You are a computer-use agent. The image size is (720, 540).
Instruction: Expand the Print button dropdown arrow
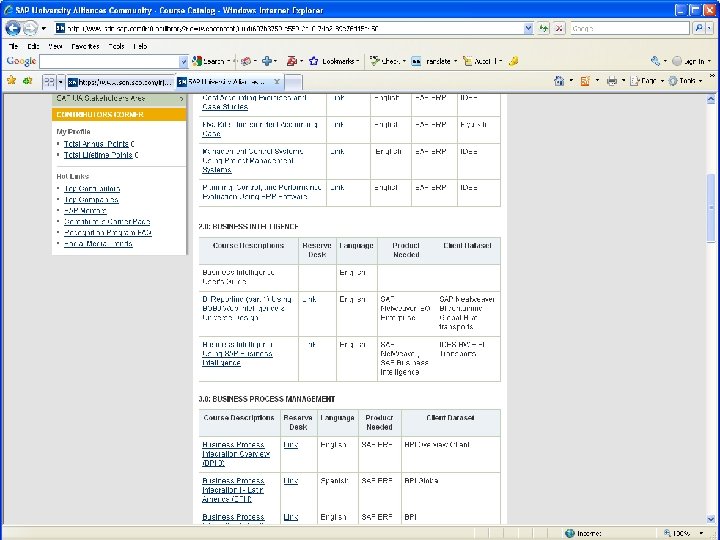pos(624,81)
